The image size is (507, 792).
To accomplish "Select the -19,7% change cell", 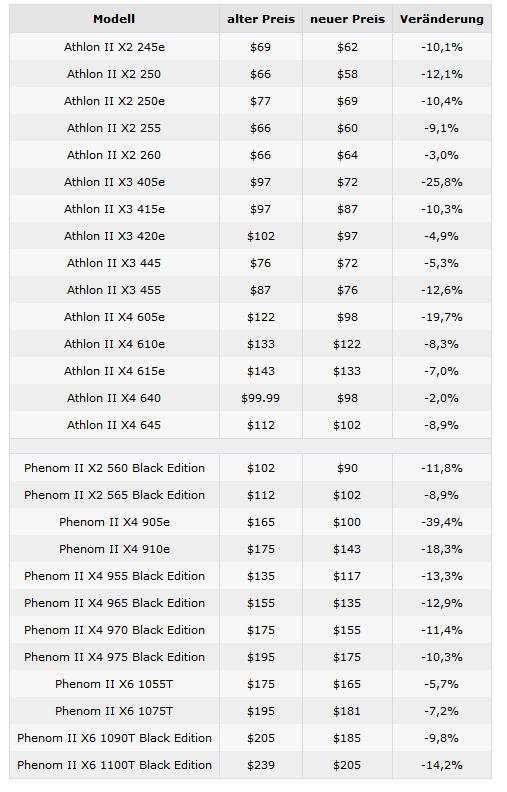I will (x=442, y=317).
